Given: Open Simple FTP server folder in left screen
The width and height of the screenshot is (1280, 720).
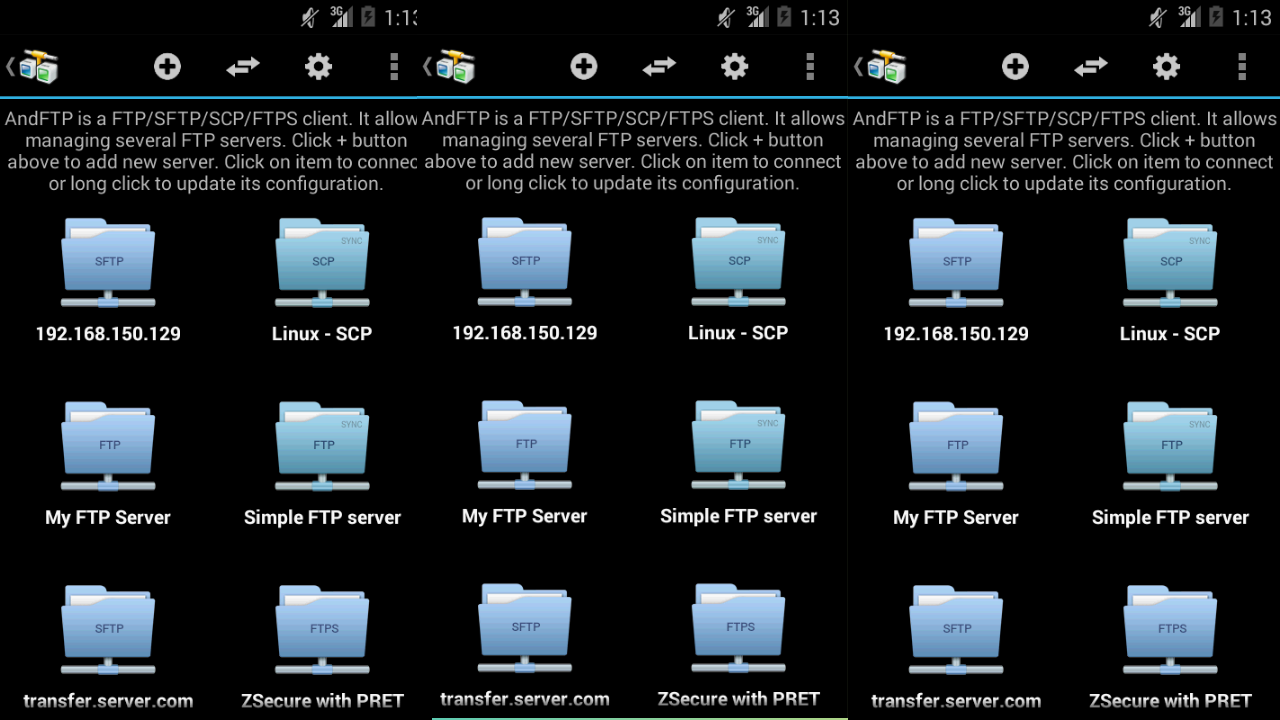Looking at the screenshot, I should point(322,447).
